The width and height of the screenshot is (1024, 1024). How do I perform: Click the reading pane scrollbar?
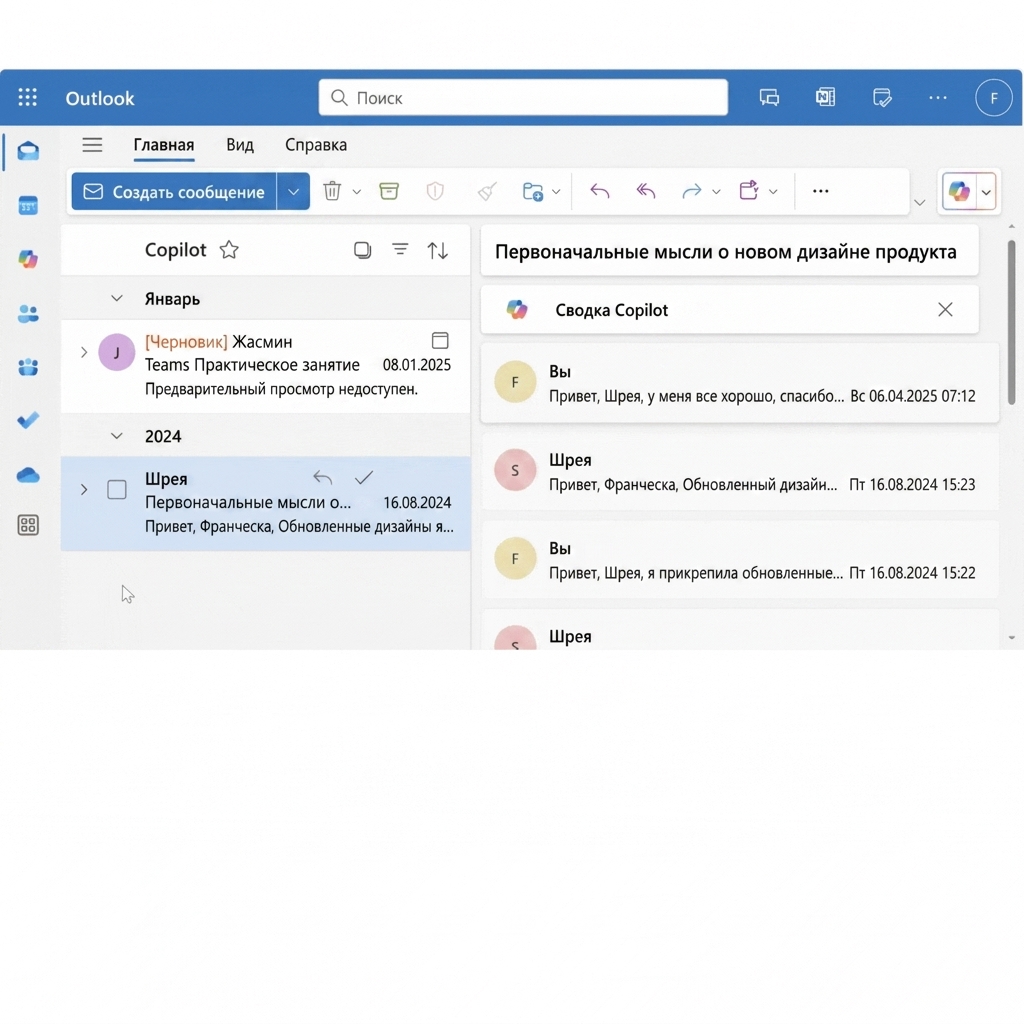(x=1011, y=323)
